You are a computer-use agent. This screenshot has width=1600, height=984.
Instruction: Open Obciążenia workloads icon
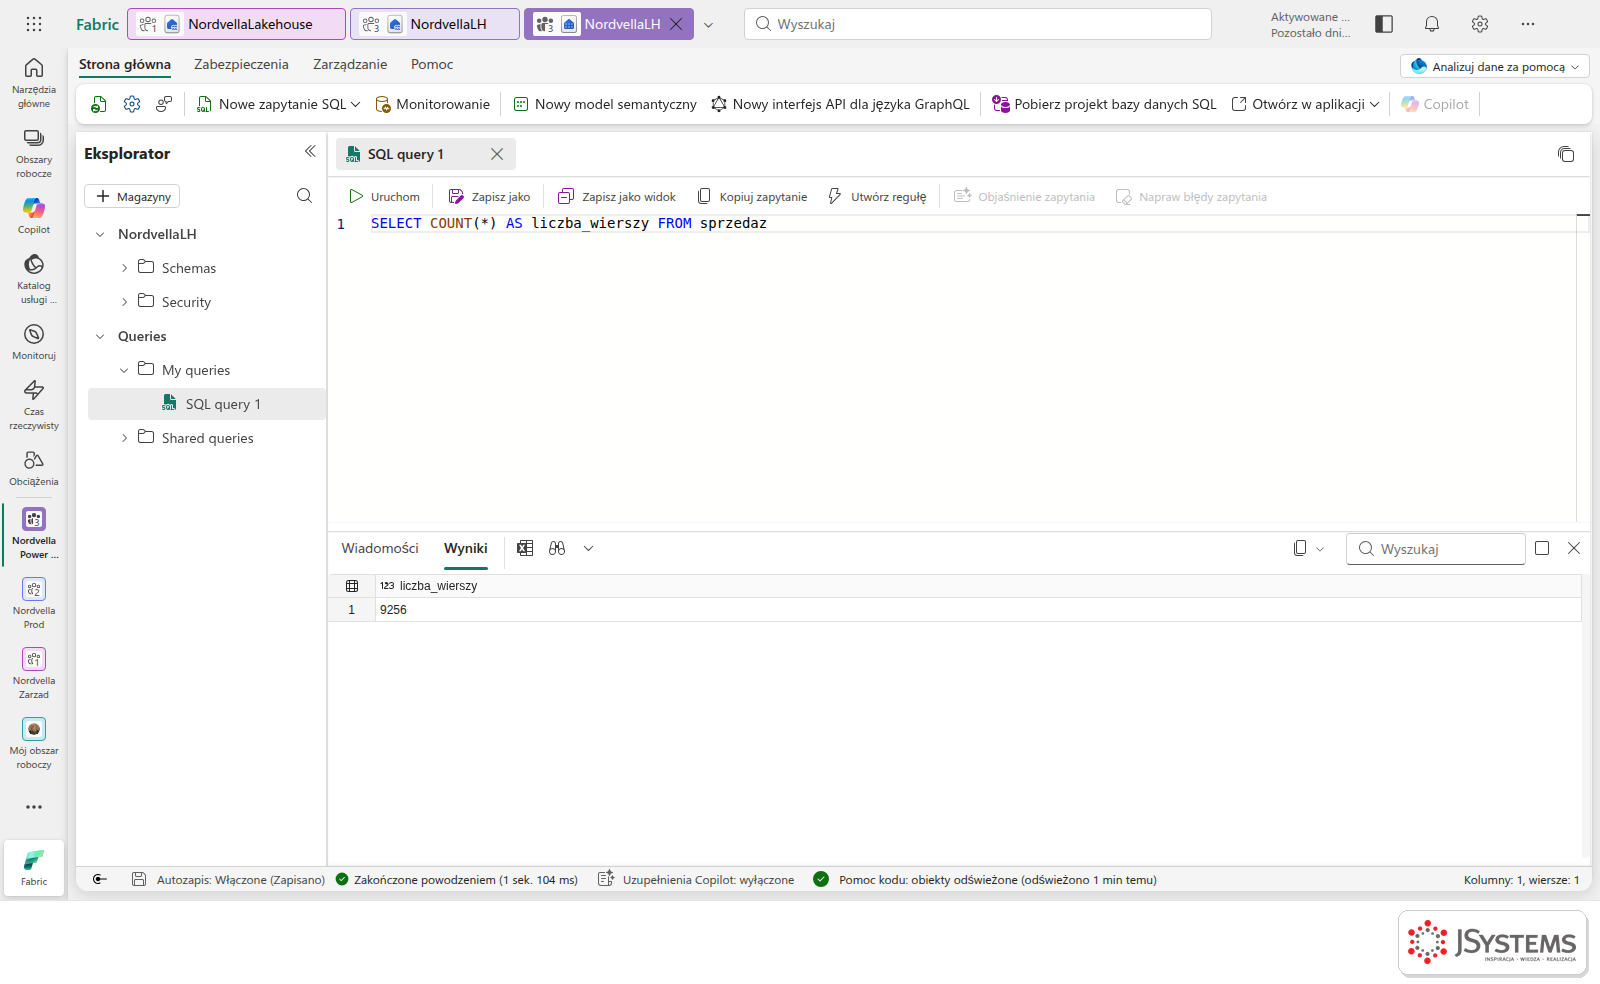[34, 467]
